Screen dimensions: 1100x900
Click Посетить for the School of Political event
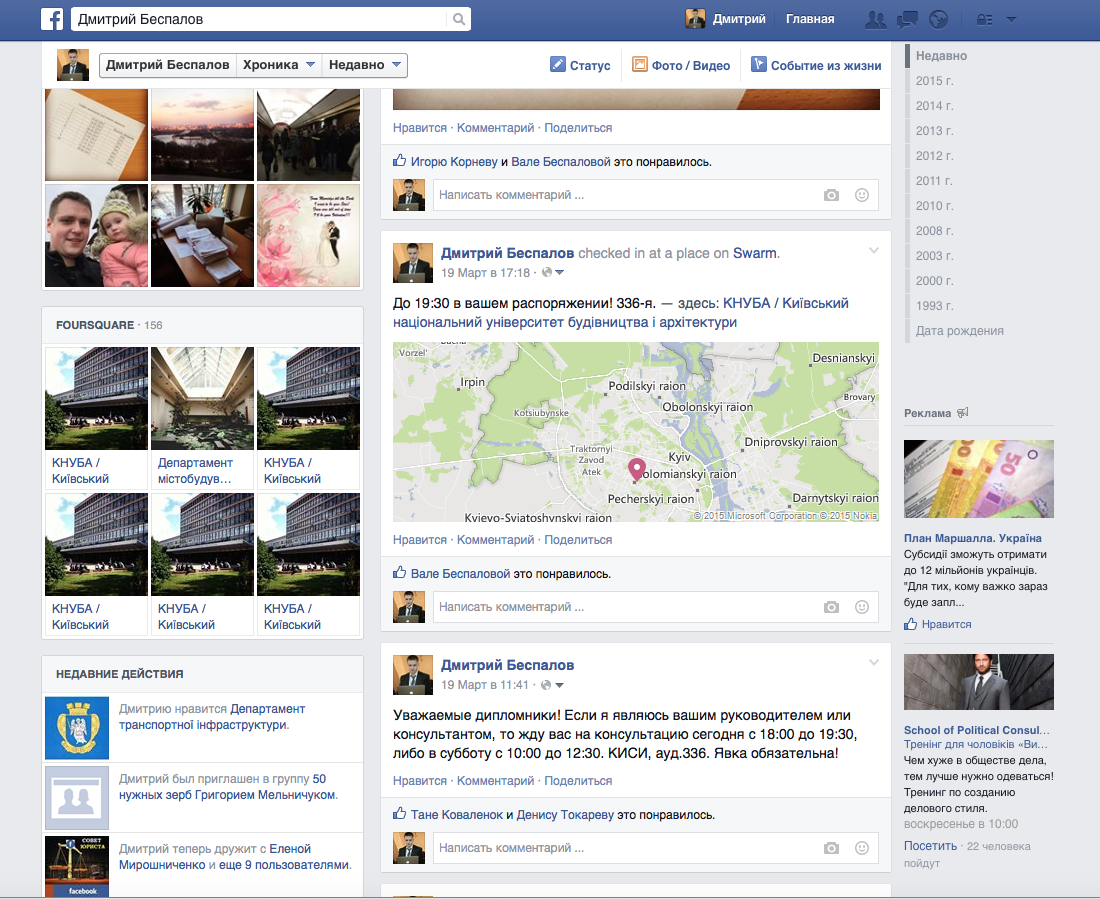pyautogui.click(x=930, y=846)
